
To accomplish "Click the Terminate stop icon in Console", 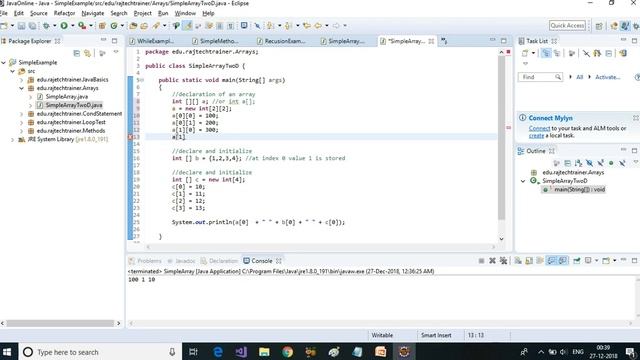I will [481, 260].
